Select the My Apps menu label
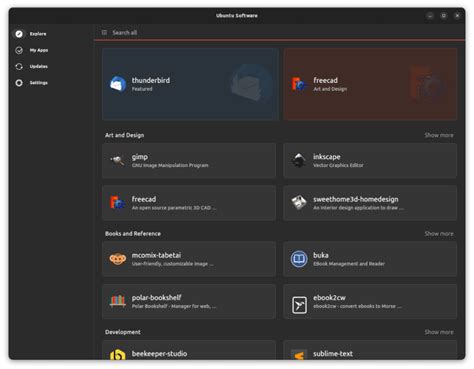Screen dimensions: 474x369 [x=39, y=50]
